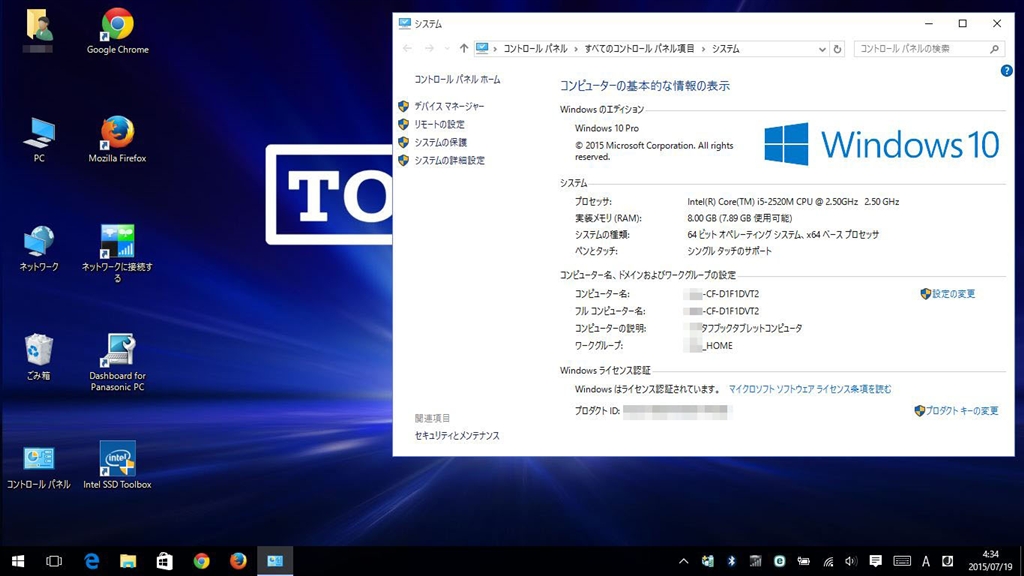The height and width of the screenshot is (576, 1024).
Task: Open システムの保護 link
Action: (x=441, y=142)
